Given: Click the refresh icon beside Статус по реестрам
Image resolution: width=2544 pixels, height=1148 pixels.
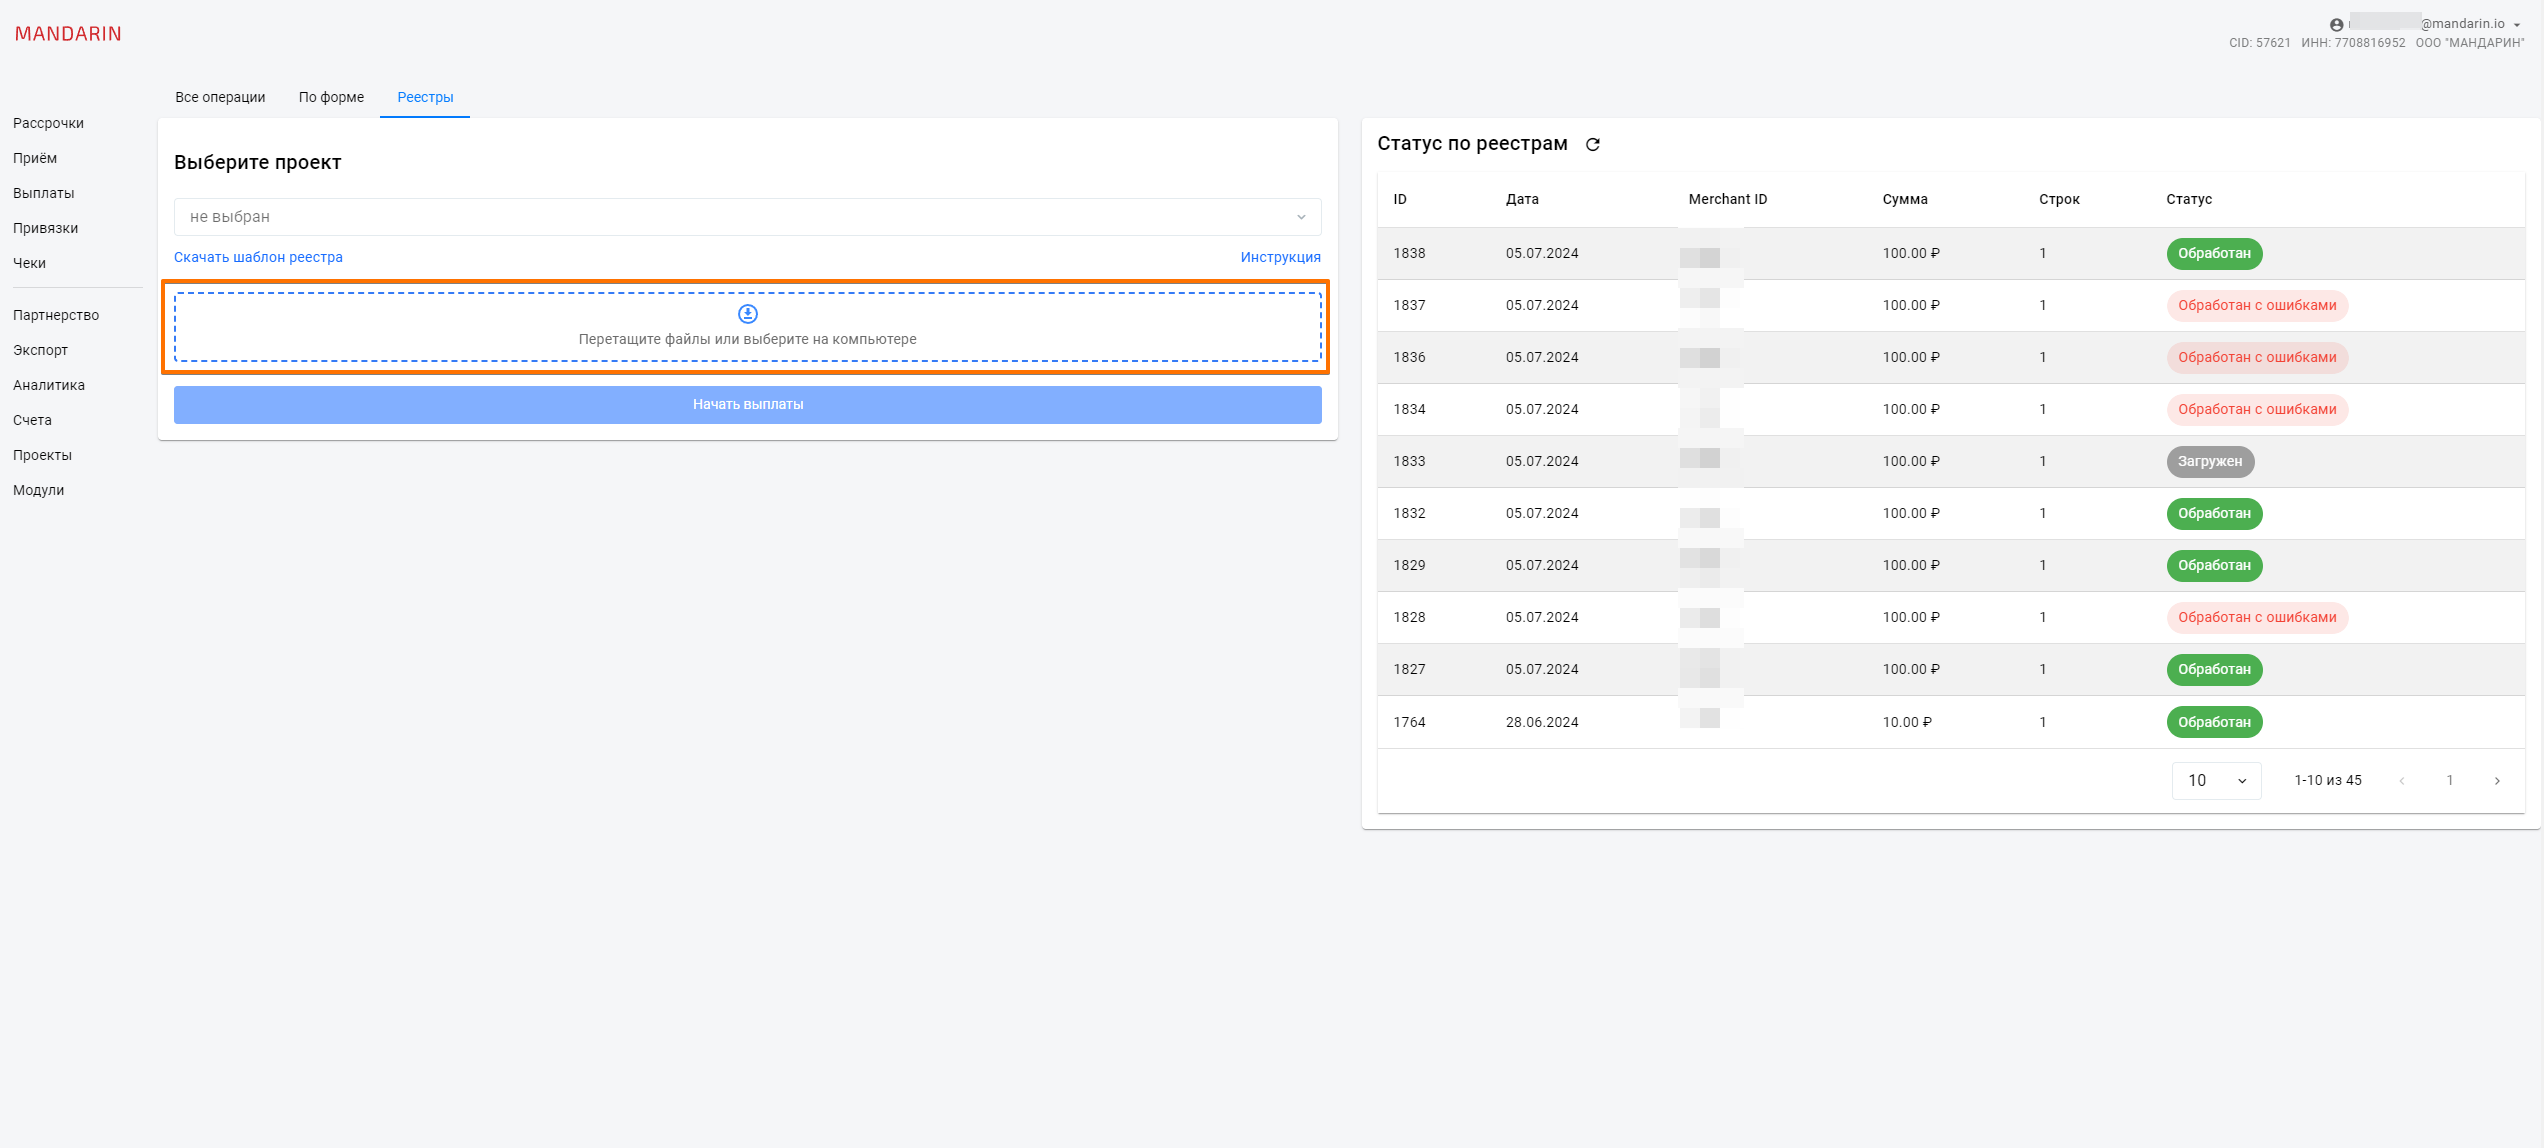Looking at the screenshot, I should click(1593, 145).
